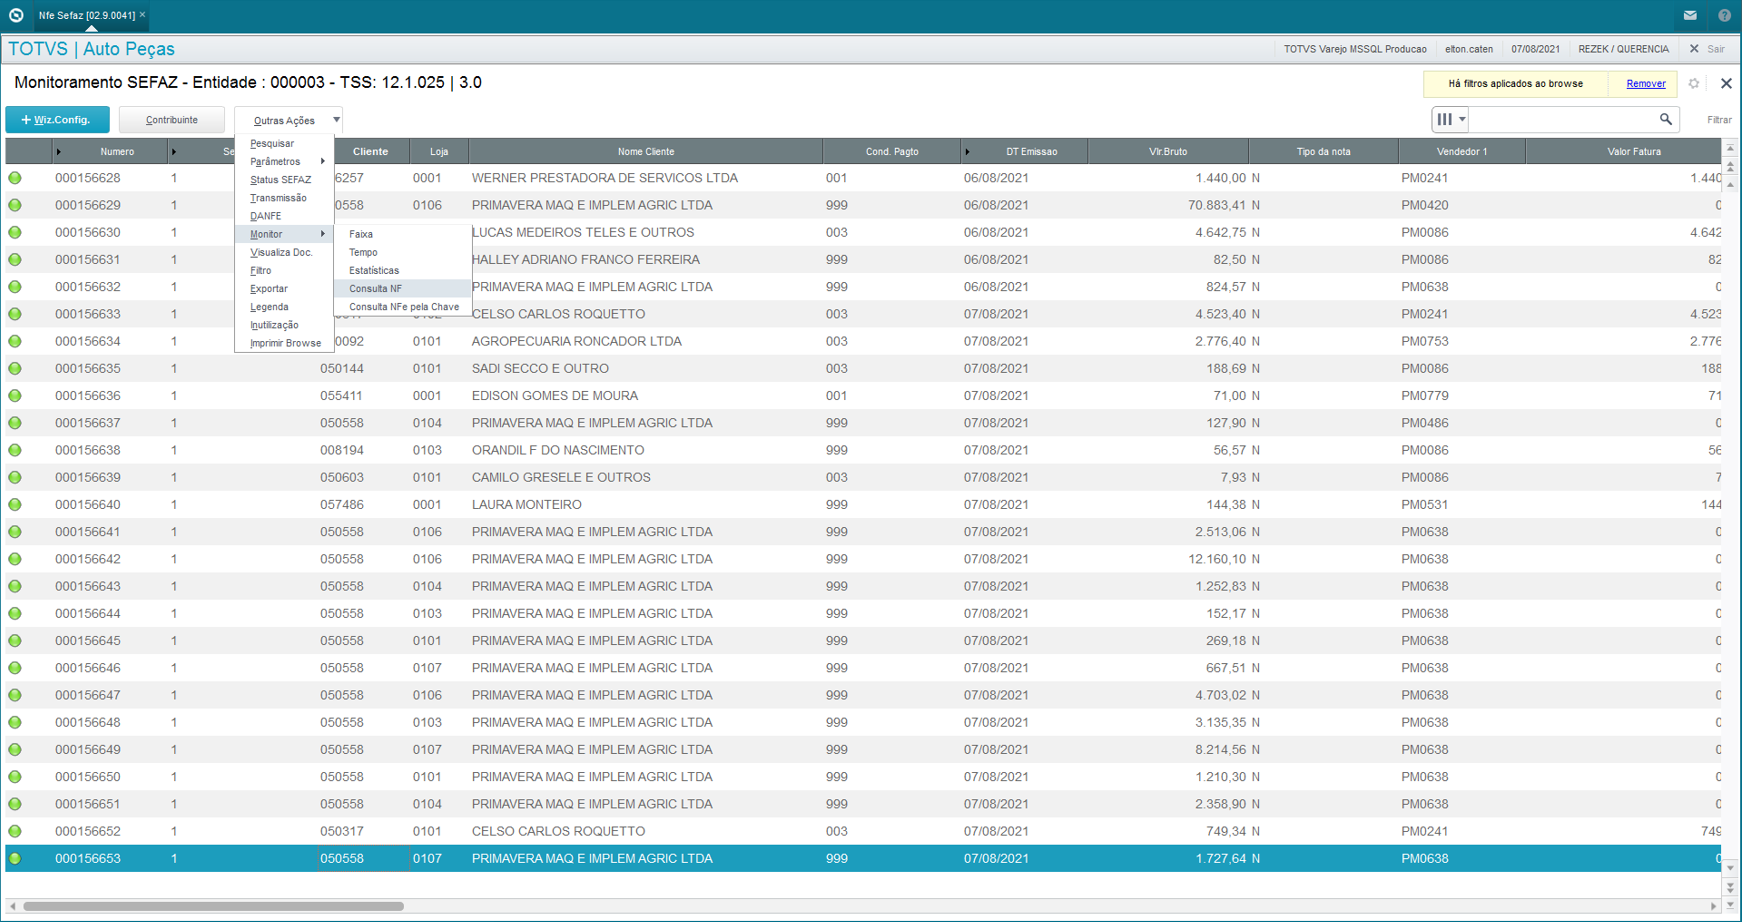Choose Transmissão in the menu
The width and height of the screenshot is (1743, 922).
click(285, 198)
